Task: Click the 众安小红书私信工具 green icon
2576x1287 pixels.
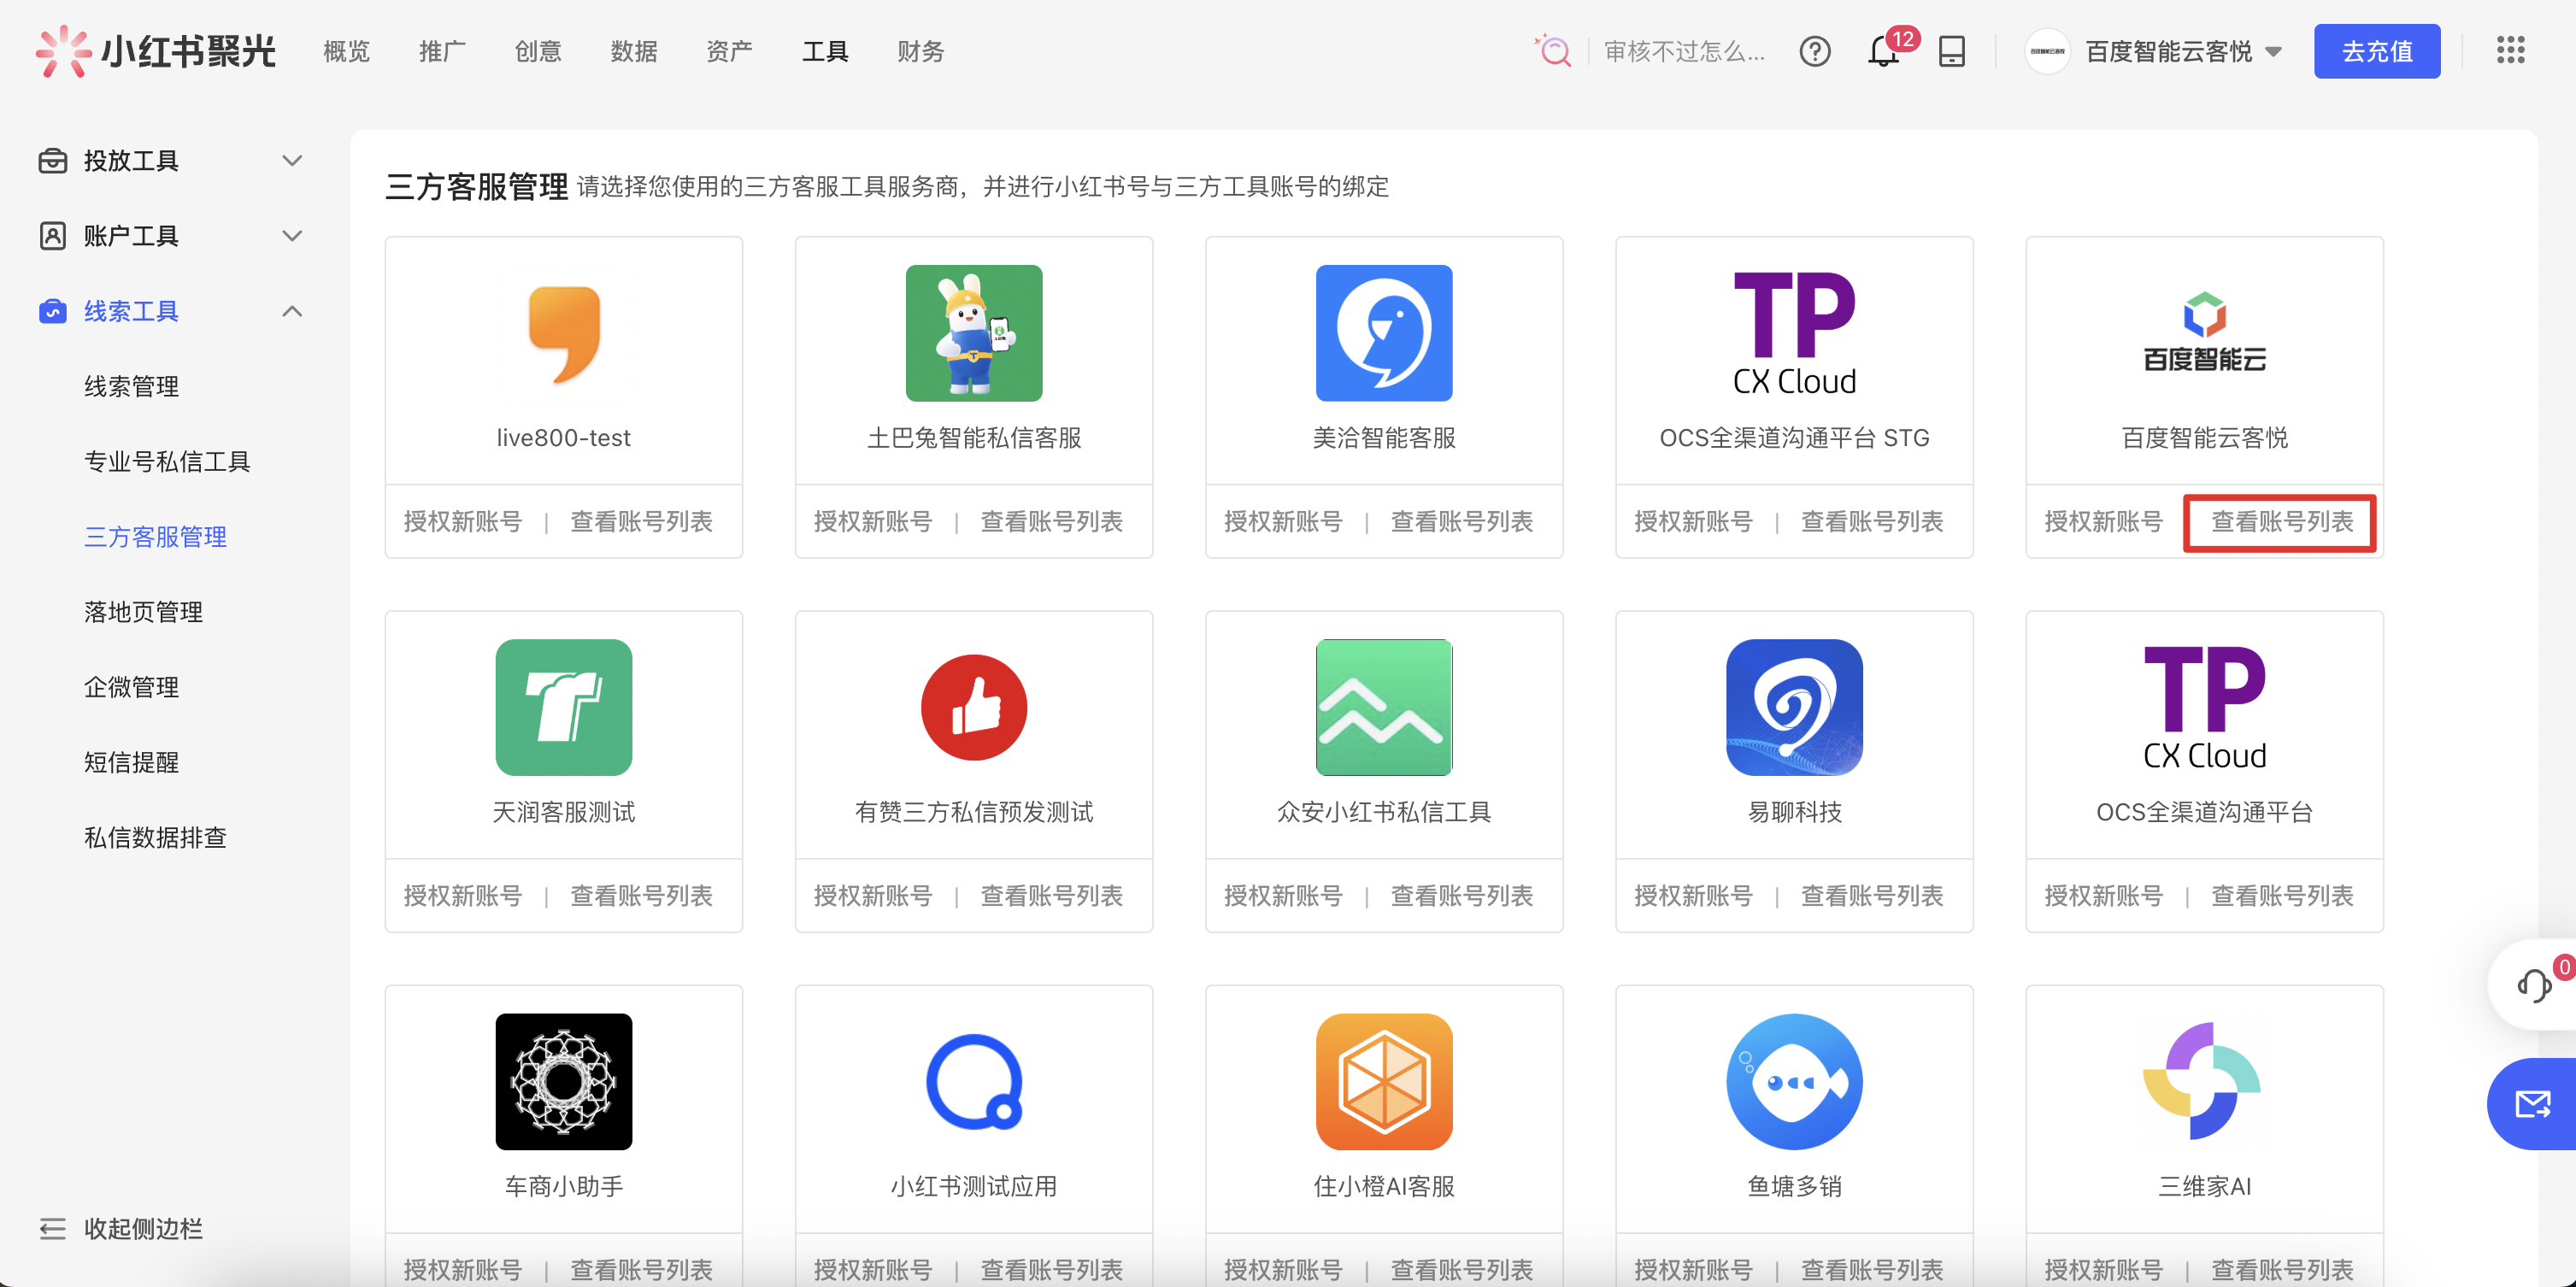Action: tap(1384, 707)
